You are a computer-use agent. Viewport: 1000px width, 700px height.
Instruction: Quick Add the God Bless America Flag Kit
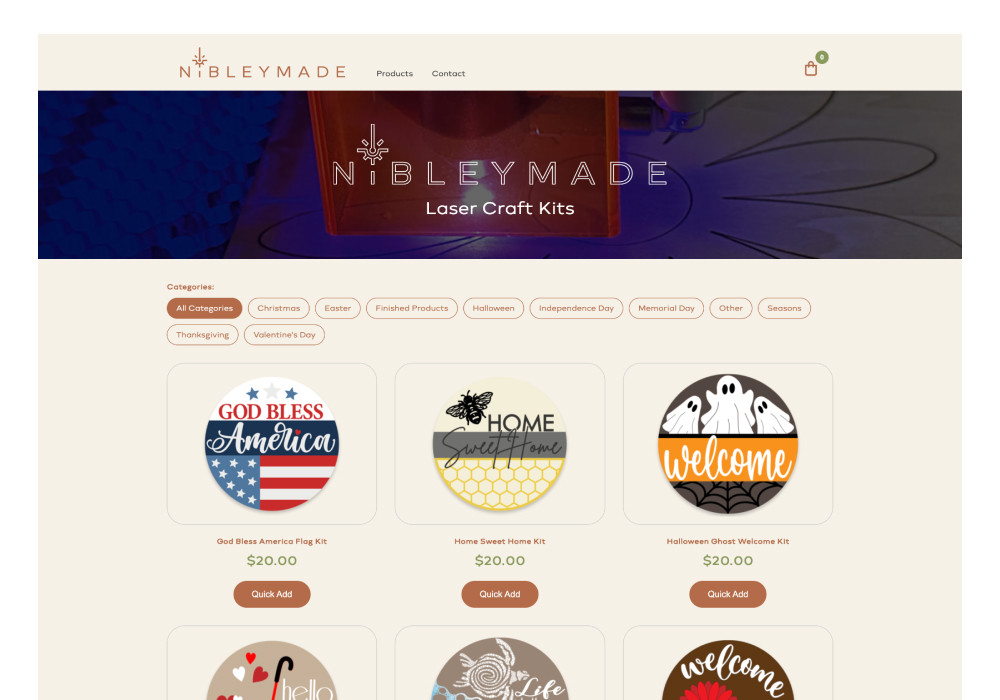(x=272, y=594)
